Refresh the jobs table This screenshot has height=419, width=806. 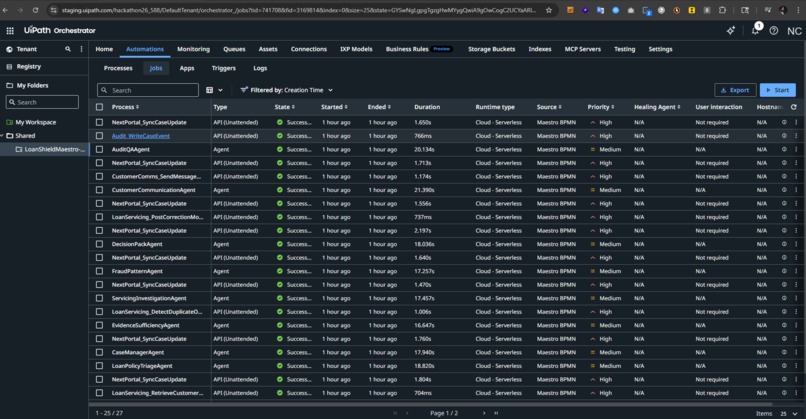point(794,107)
